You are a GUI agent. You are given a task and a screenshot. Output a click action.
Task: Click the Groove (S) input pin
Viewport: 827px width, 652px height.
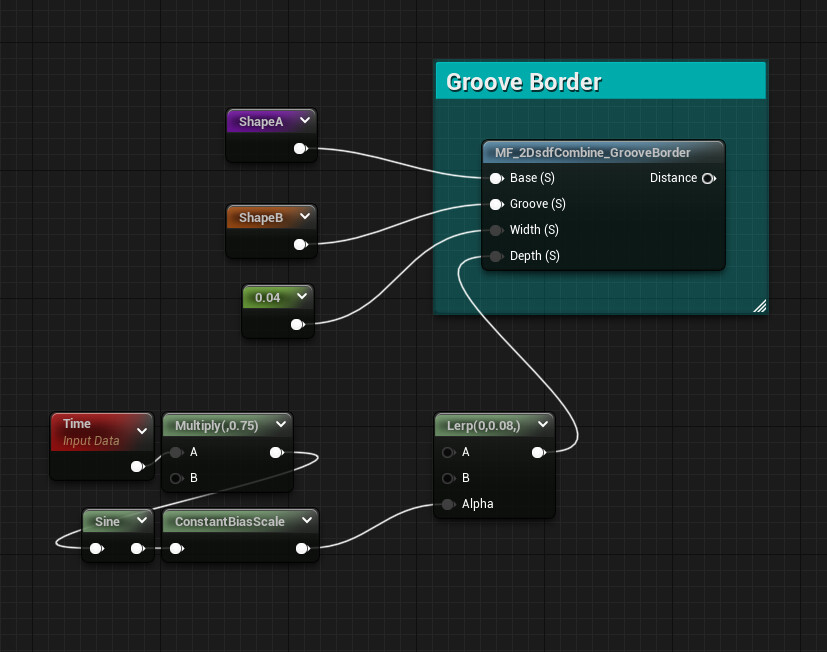(497, 204)
